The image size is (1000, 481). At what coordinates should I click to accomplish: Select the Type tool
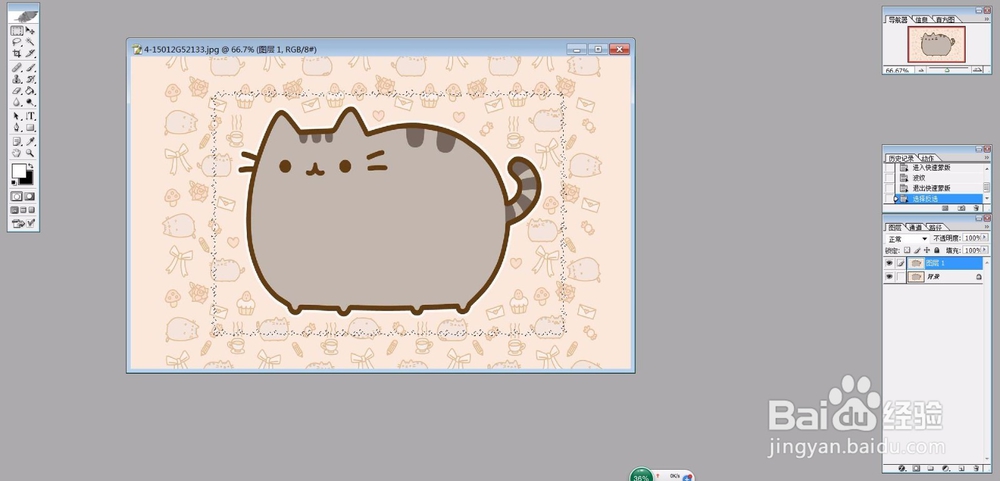pos(30,116)
